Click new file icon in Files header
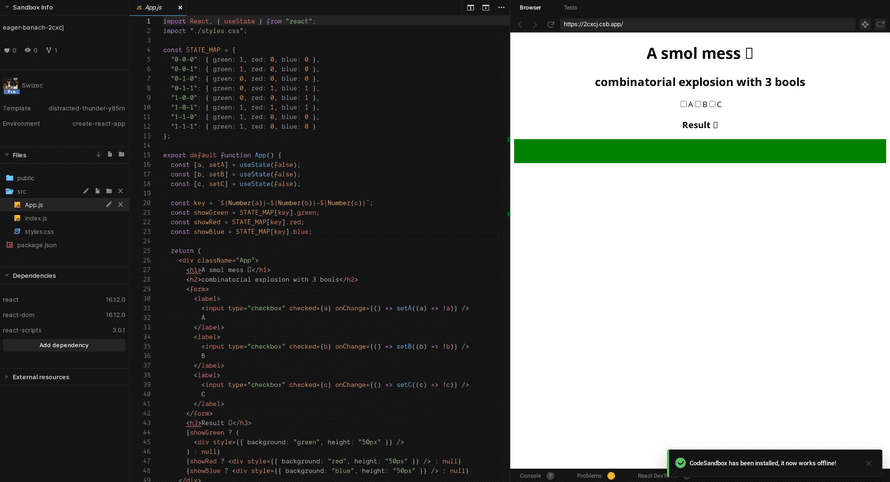 tap(110, 155)
